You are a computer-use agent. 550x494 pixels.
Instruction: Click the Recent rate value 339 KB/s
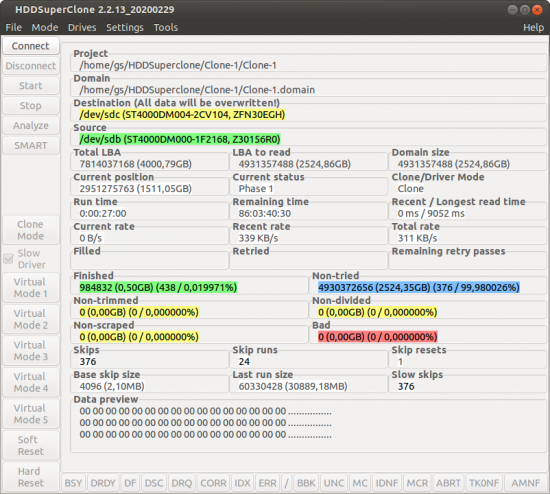click(259, 238)
